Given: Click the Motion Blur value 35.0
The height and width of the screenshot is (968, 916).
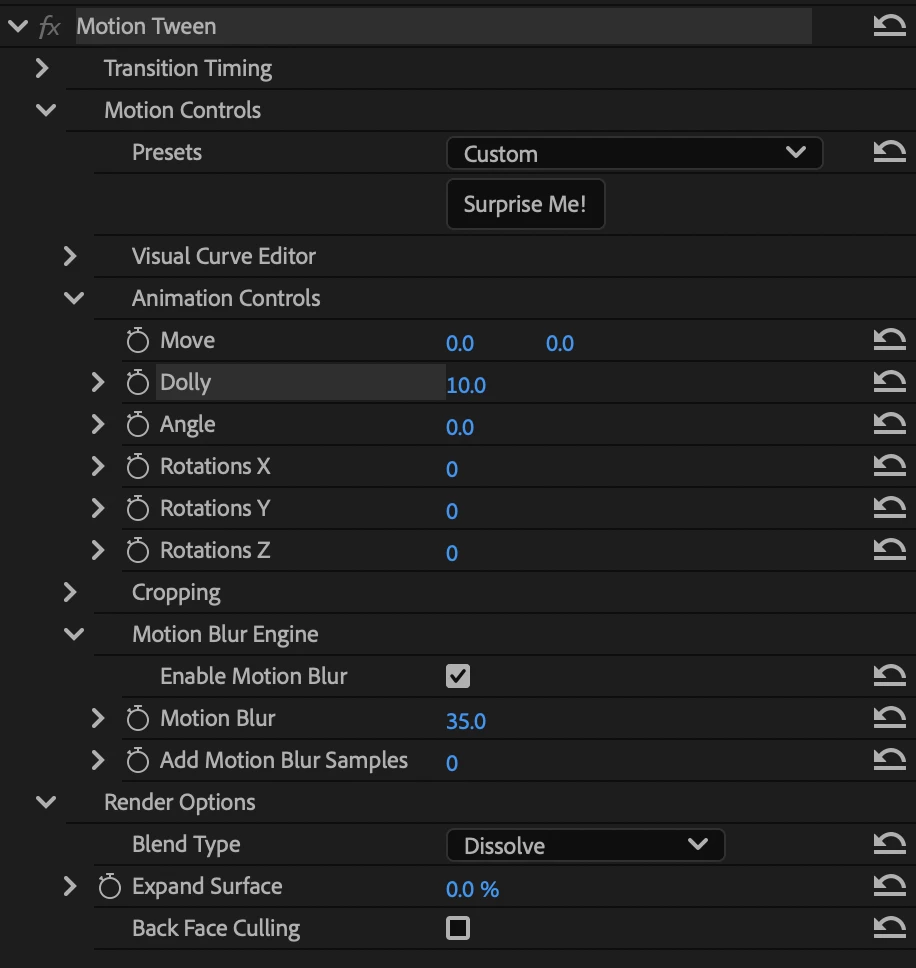Looking at the screenshot, I should (466, 721).
